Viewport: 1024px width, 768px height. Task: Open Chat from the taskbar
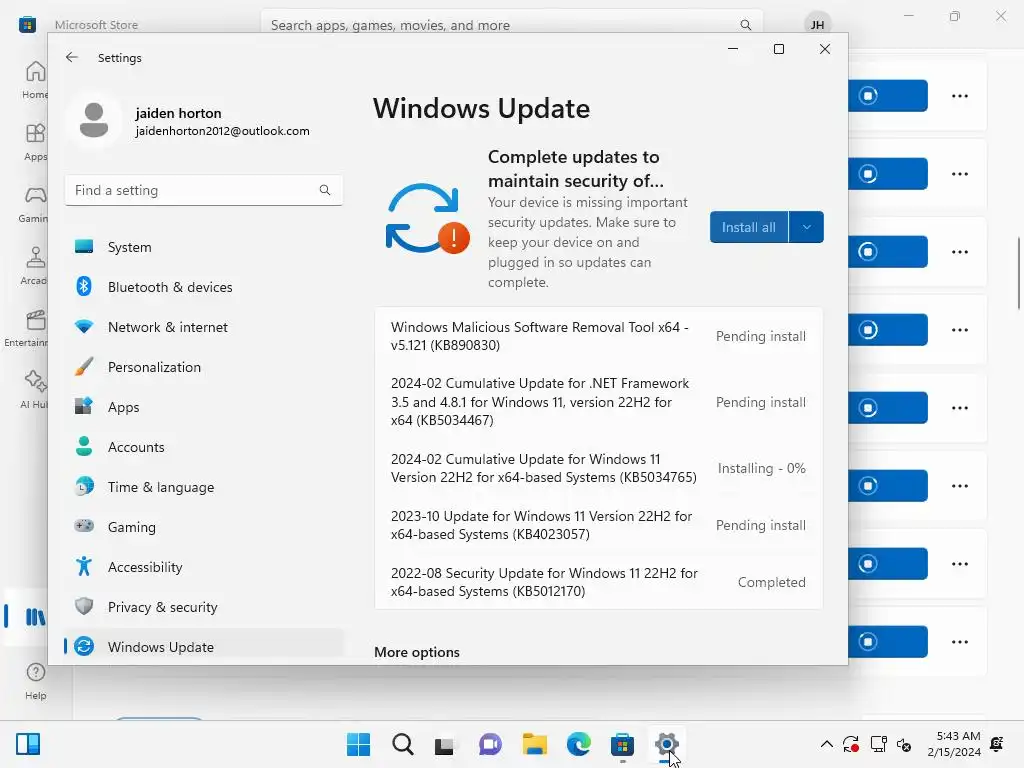490,744
